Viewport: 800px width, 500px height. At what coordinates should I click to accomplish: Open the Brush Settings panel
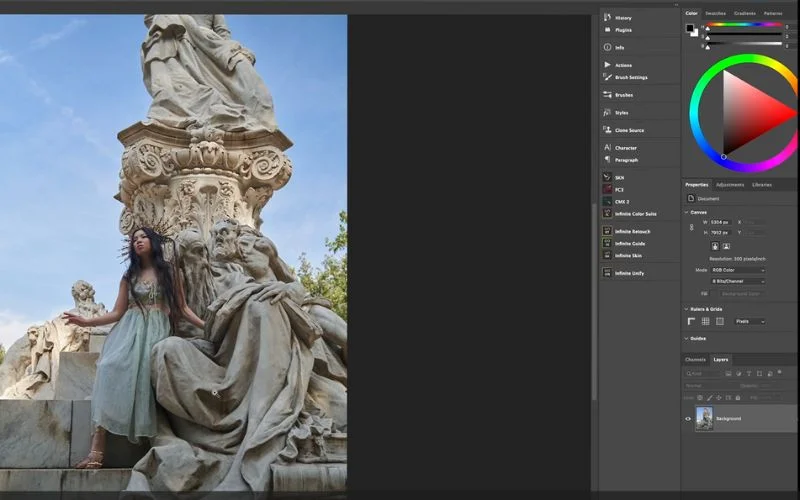click(630, 77)
